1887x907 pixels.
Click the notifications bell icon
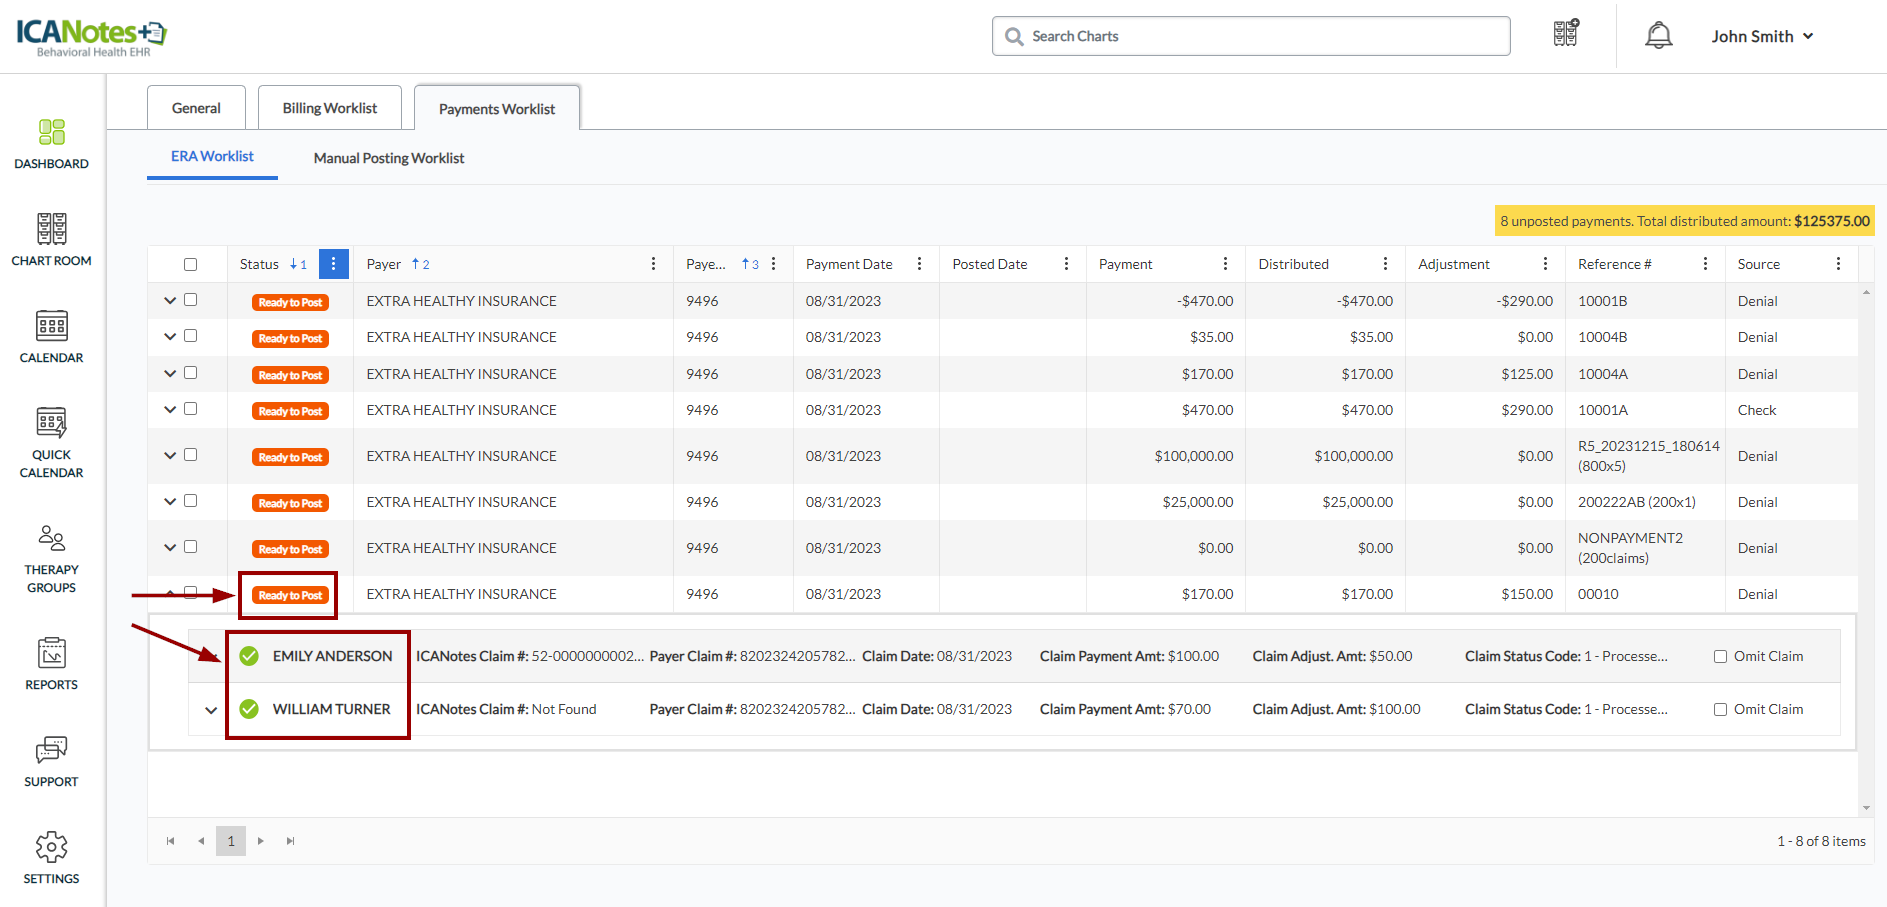(x=1658, y=36)
